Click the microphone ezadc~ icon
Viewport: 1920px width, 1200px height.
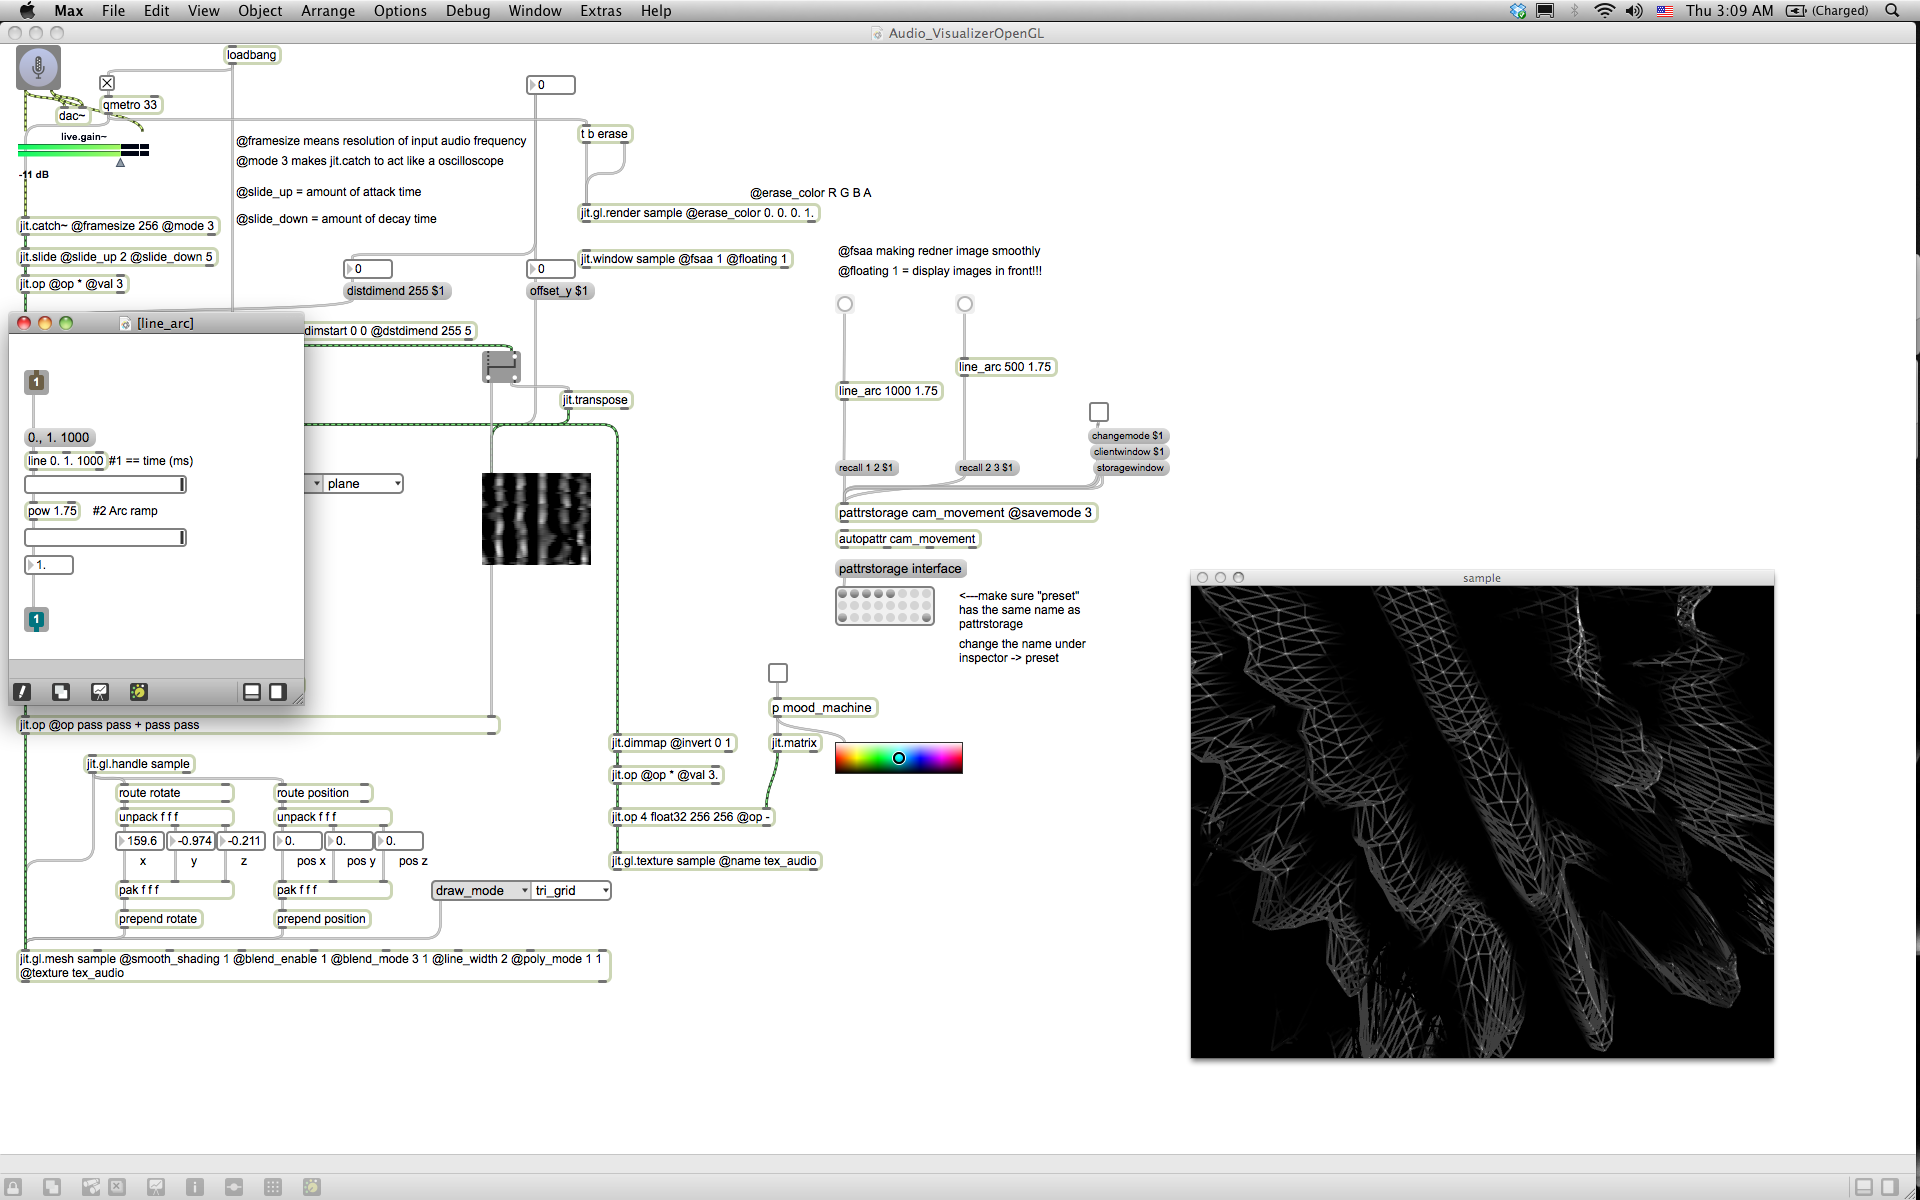coord(38,68)
